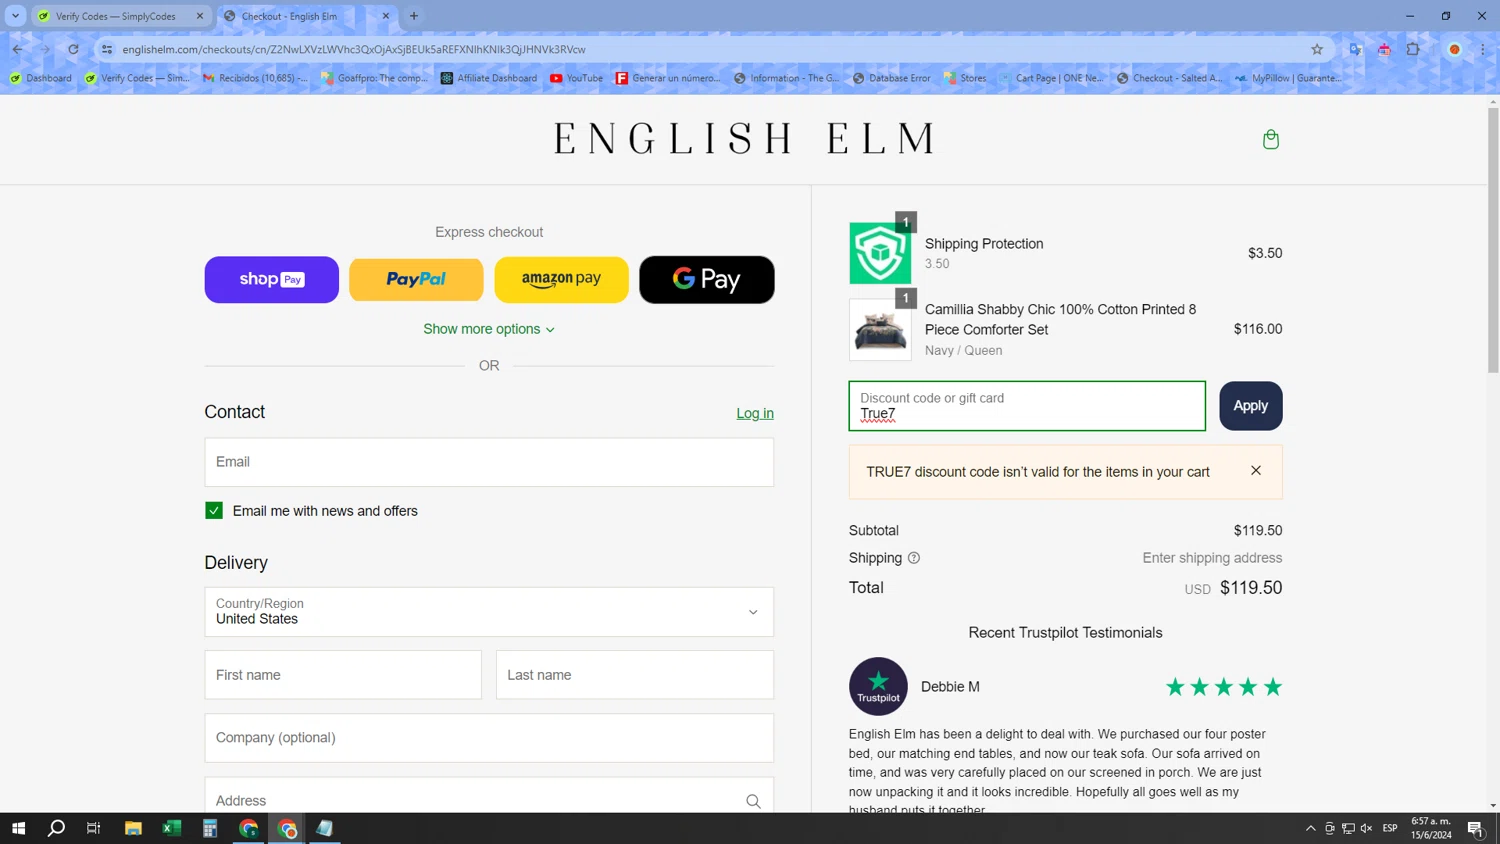Click the Log in link
The image size is (1500, 844).
[755, 413]
